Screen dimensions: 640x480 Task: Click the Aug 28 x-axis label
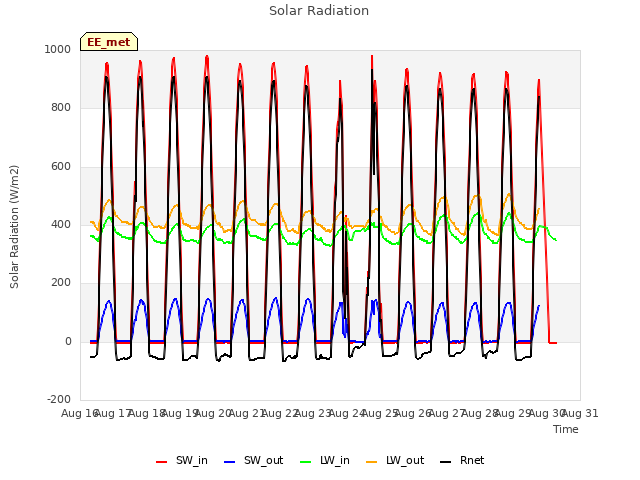[480, 413]
